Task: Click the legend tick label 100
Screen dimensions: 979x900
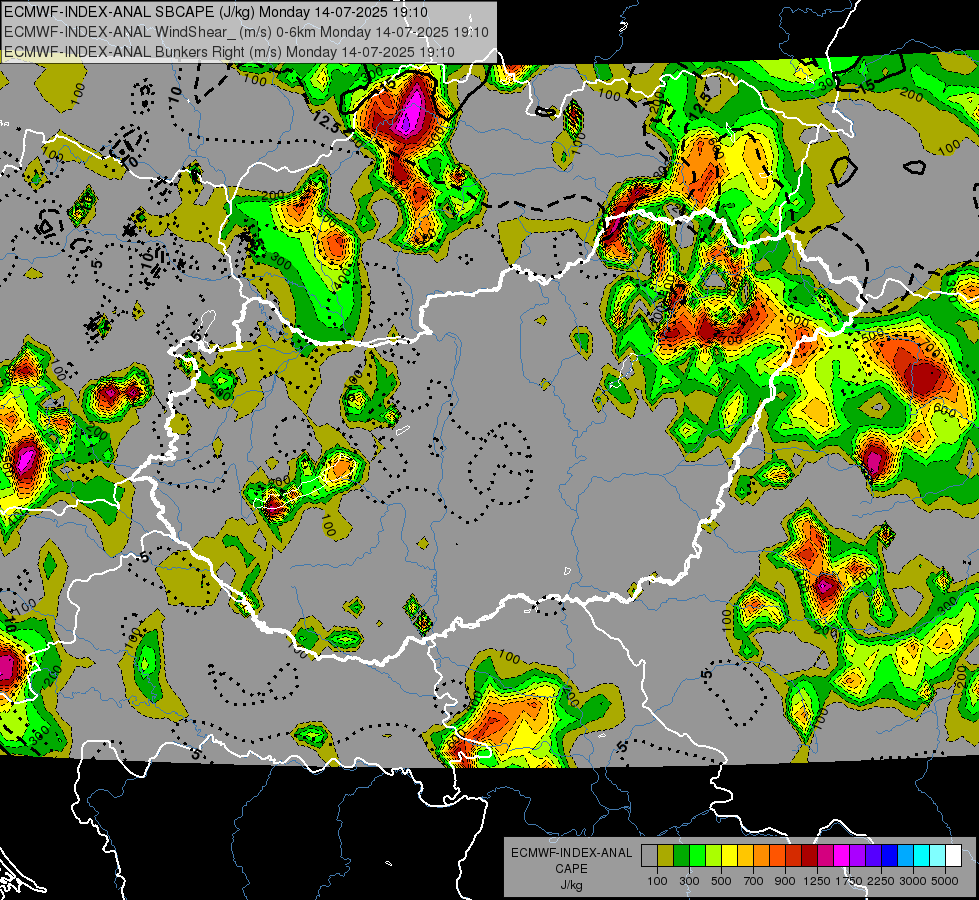Action: [657, 881]
